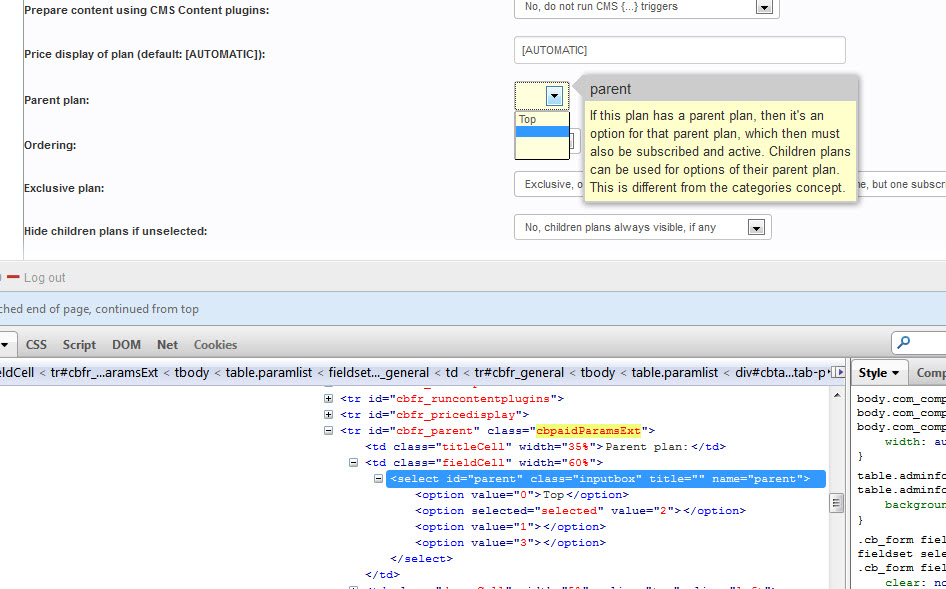Switch to the DOM tab in Firebug
The width and height of the screenshot is (946, 589).
pos(126,345)
